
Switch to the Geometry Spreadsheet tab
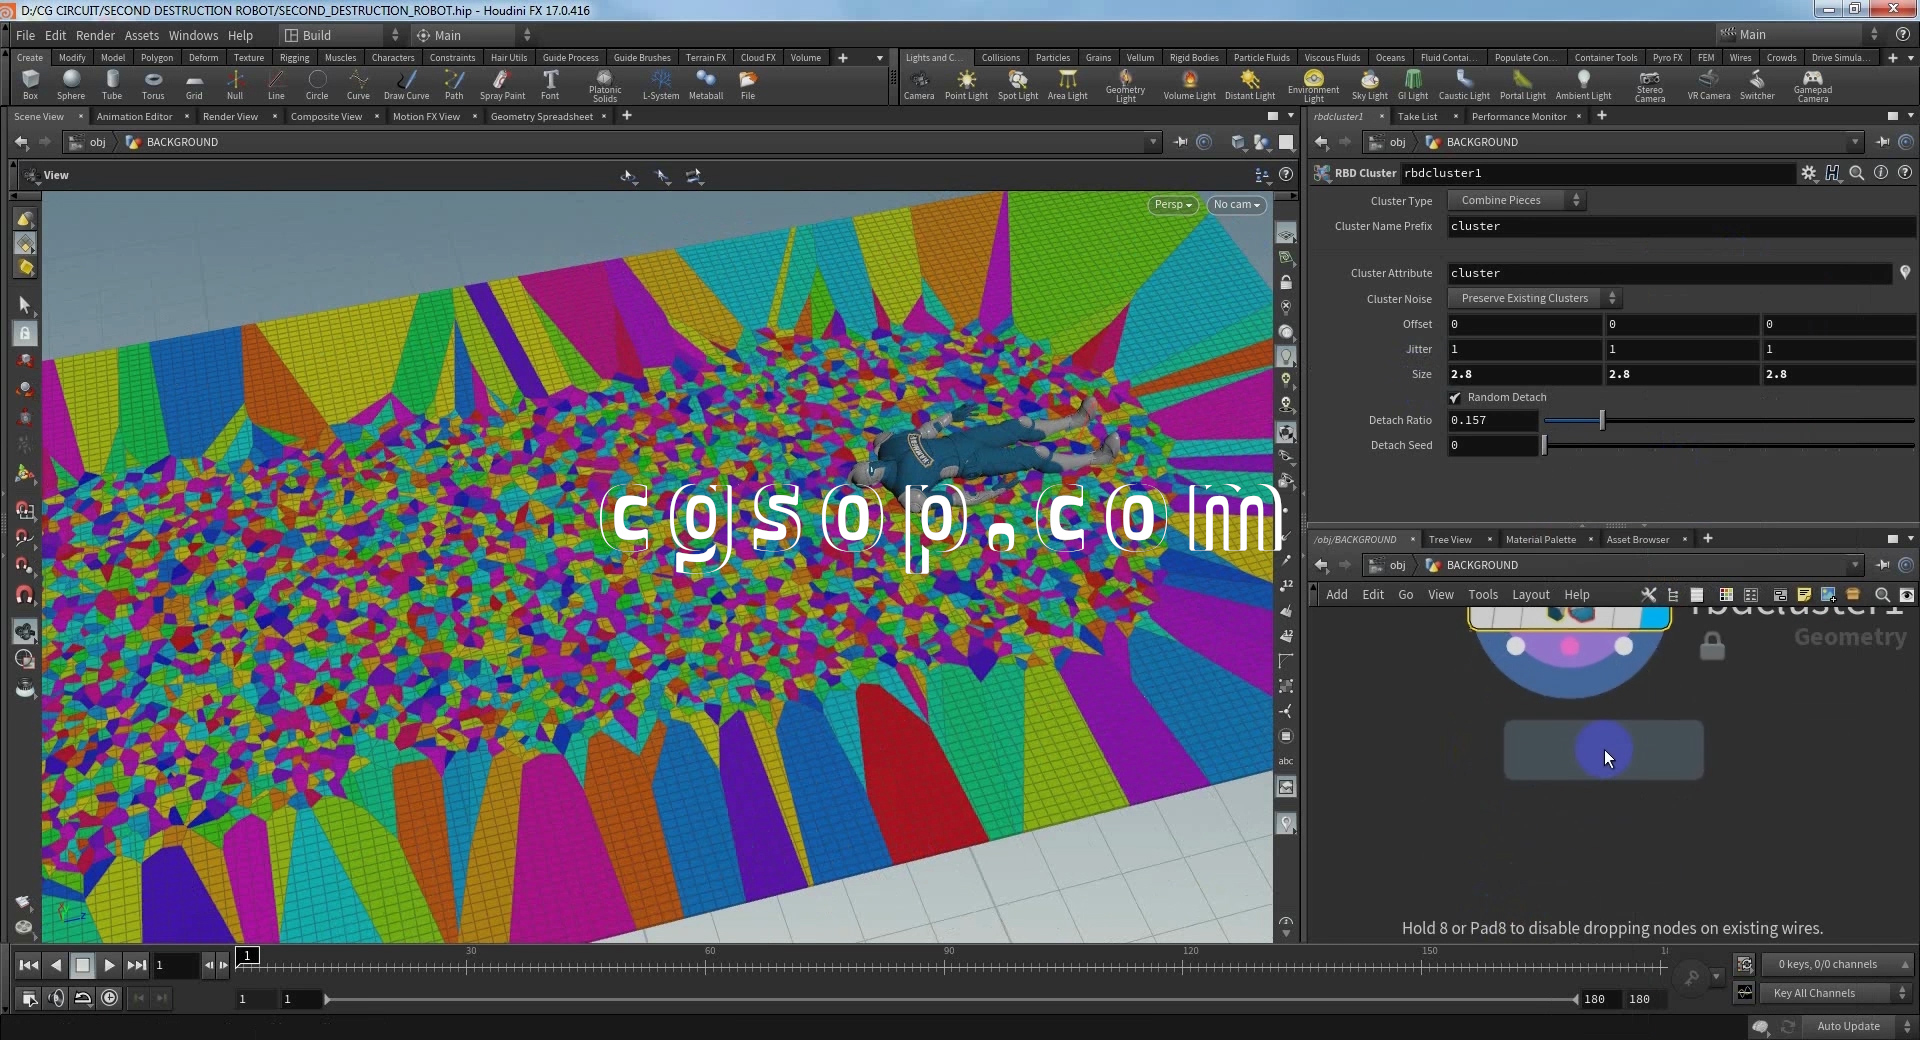click(541, 117)
